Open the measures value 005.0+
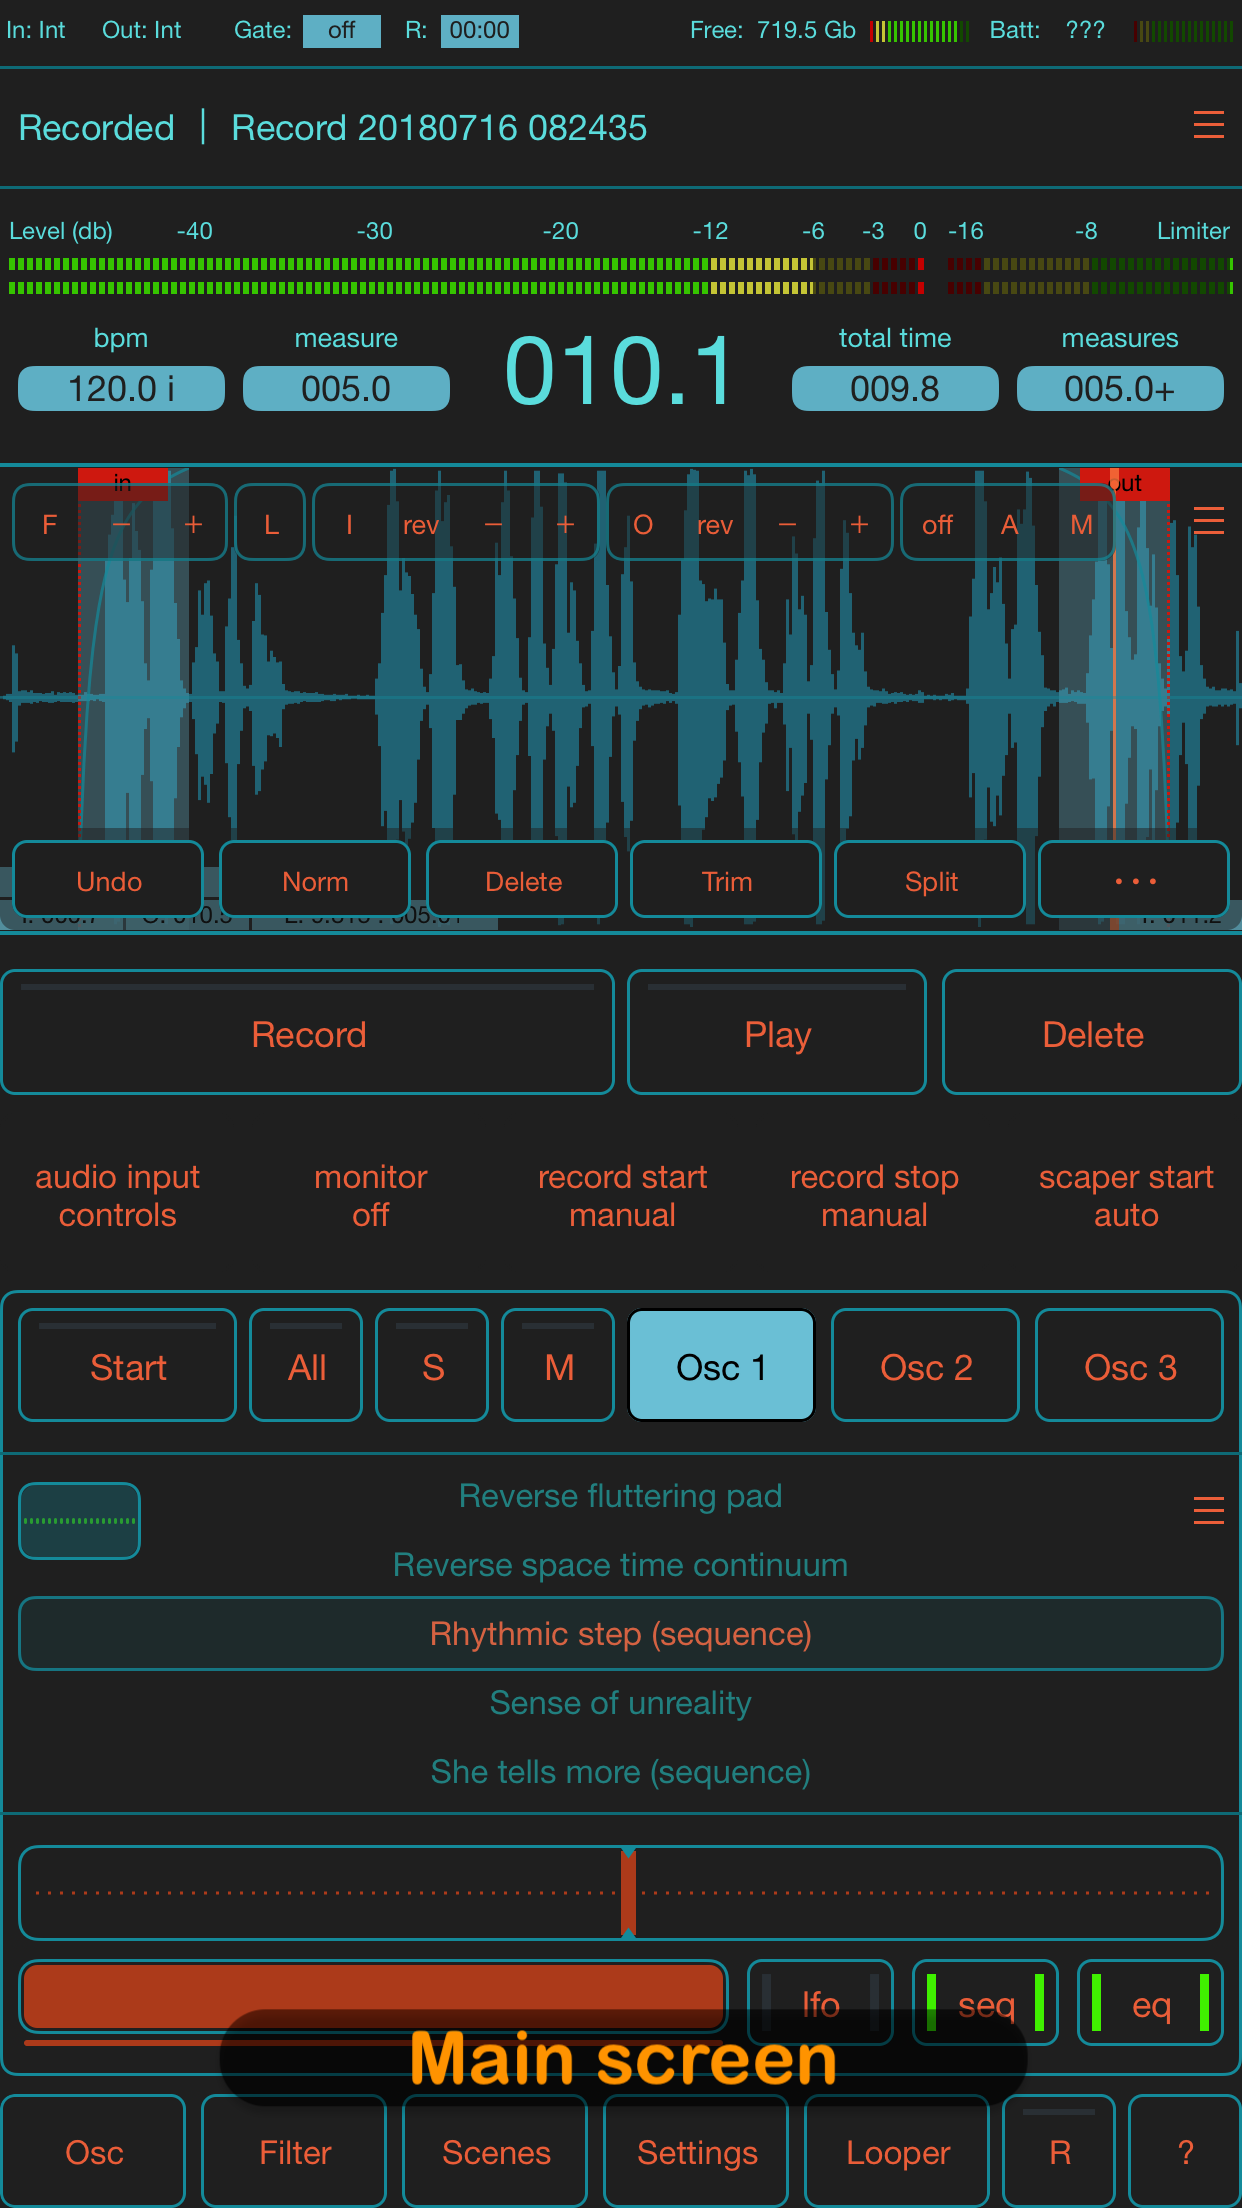The height and width of the screenshot is (2208, 1242). click(1120, 388)
